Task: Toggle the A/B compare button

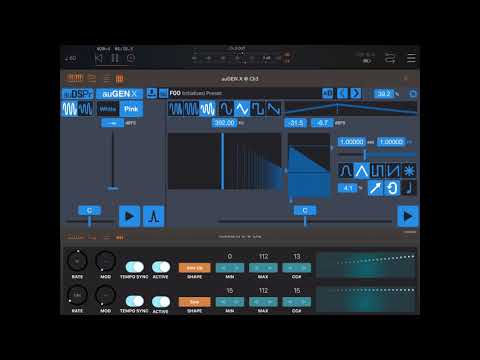Action: pos(327,93)
